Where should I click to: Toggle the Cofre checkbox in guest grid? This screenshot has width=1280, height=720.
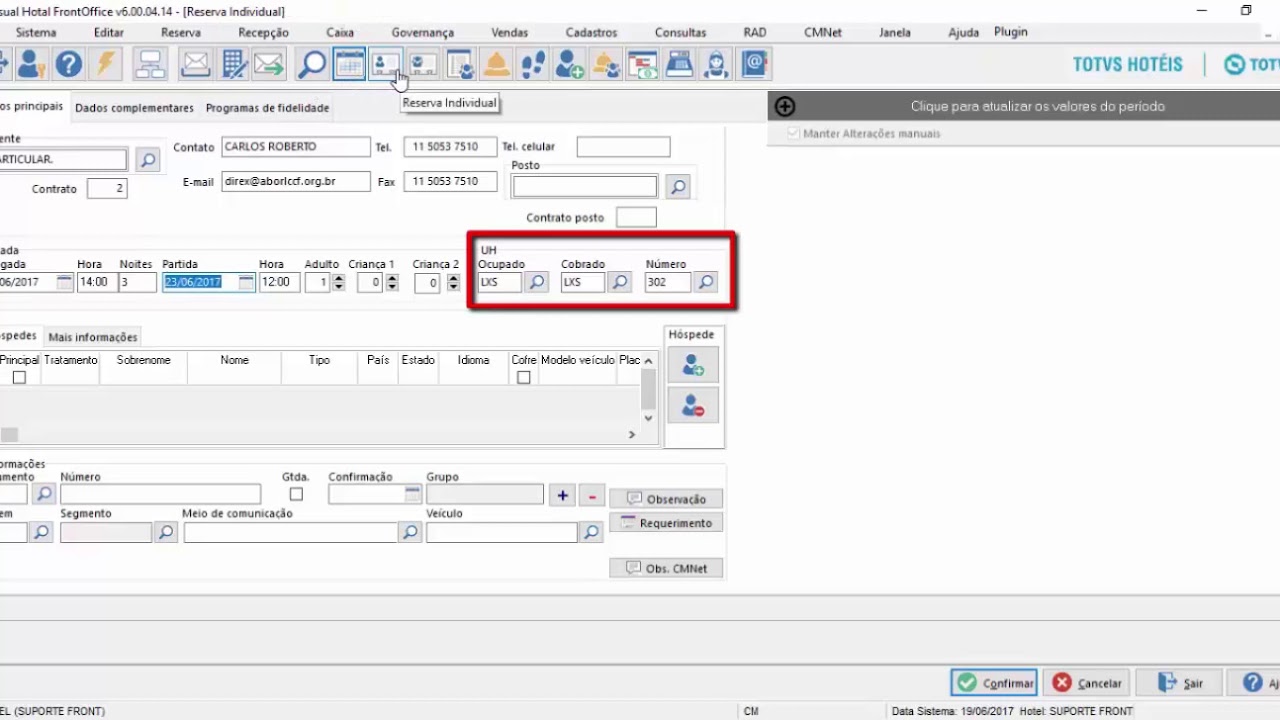(x=523, y=377)
